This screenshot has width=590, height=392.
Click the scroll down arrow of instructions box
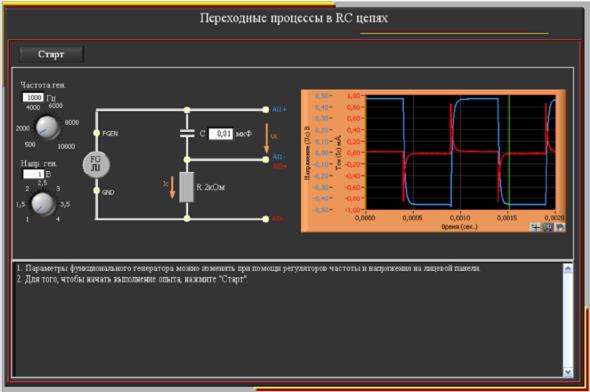coord(568,372)
